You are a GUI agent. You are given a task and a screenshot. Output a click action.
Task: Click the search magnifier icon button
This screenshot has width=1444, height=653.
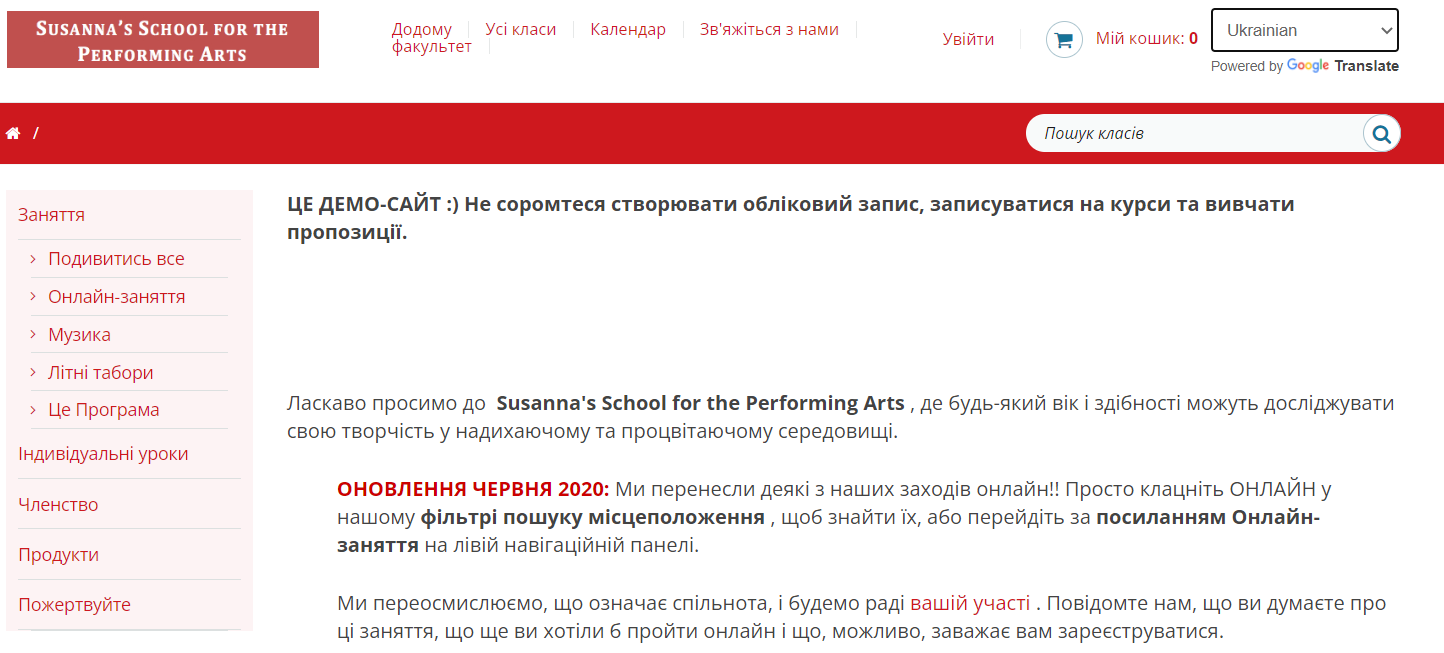point(1382,133)
